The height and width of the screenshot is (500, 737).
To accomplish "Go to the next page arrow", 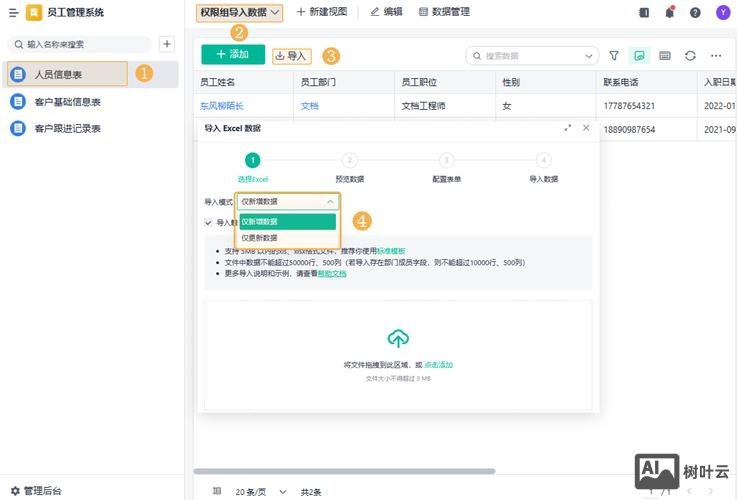I will pos(711,491).
